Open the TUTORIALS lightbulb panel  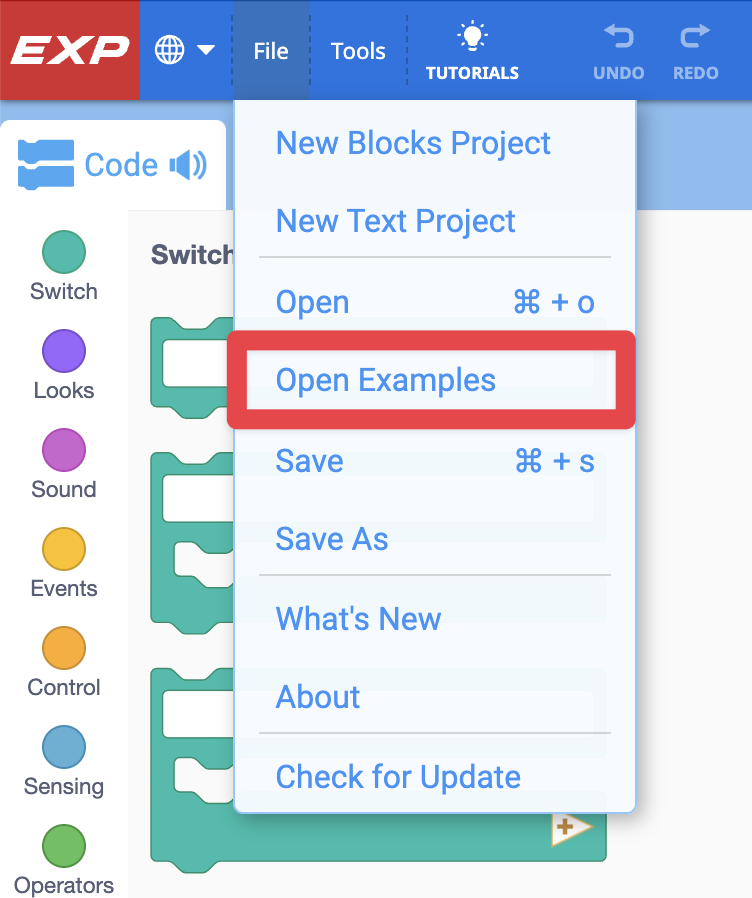coord(471,48)
